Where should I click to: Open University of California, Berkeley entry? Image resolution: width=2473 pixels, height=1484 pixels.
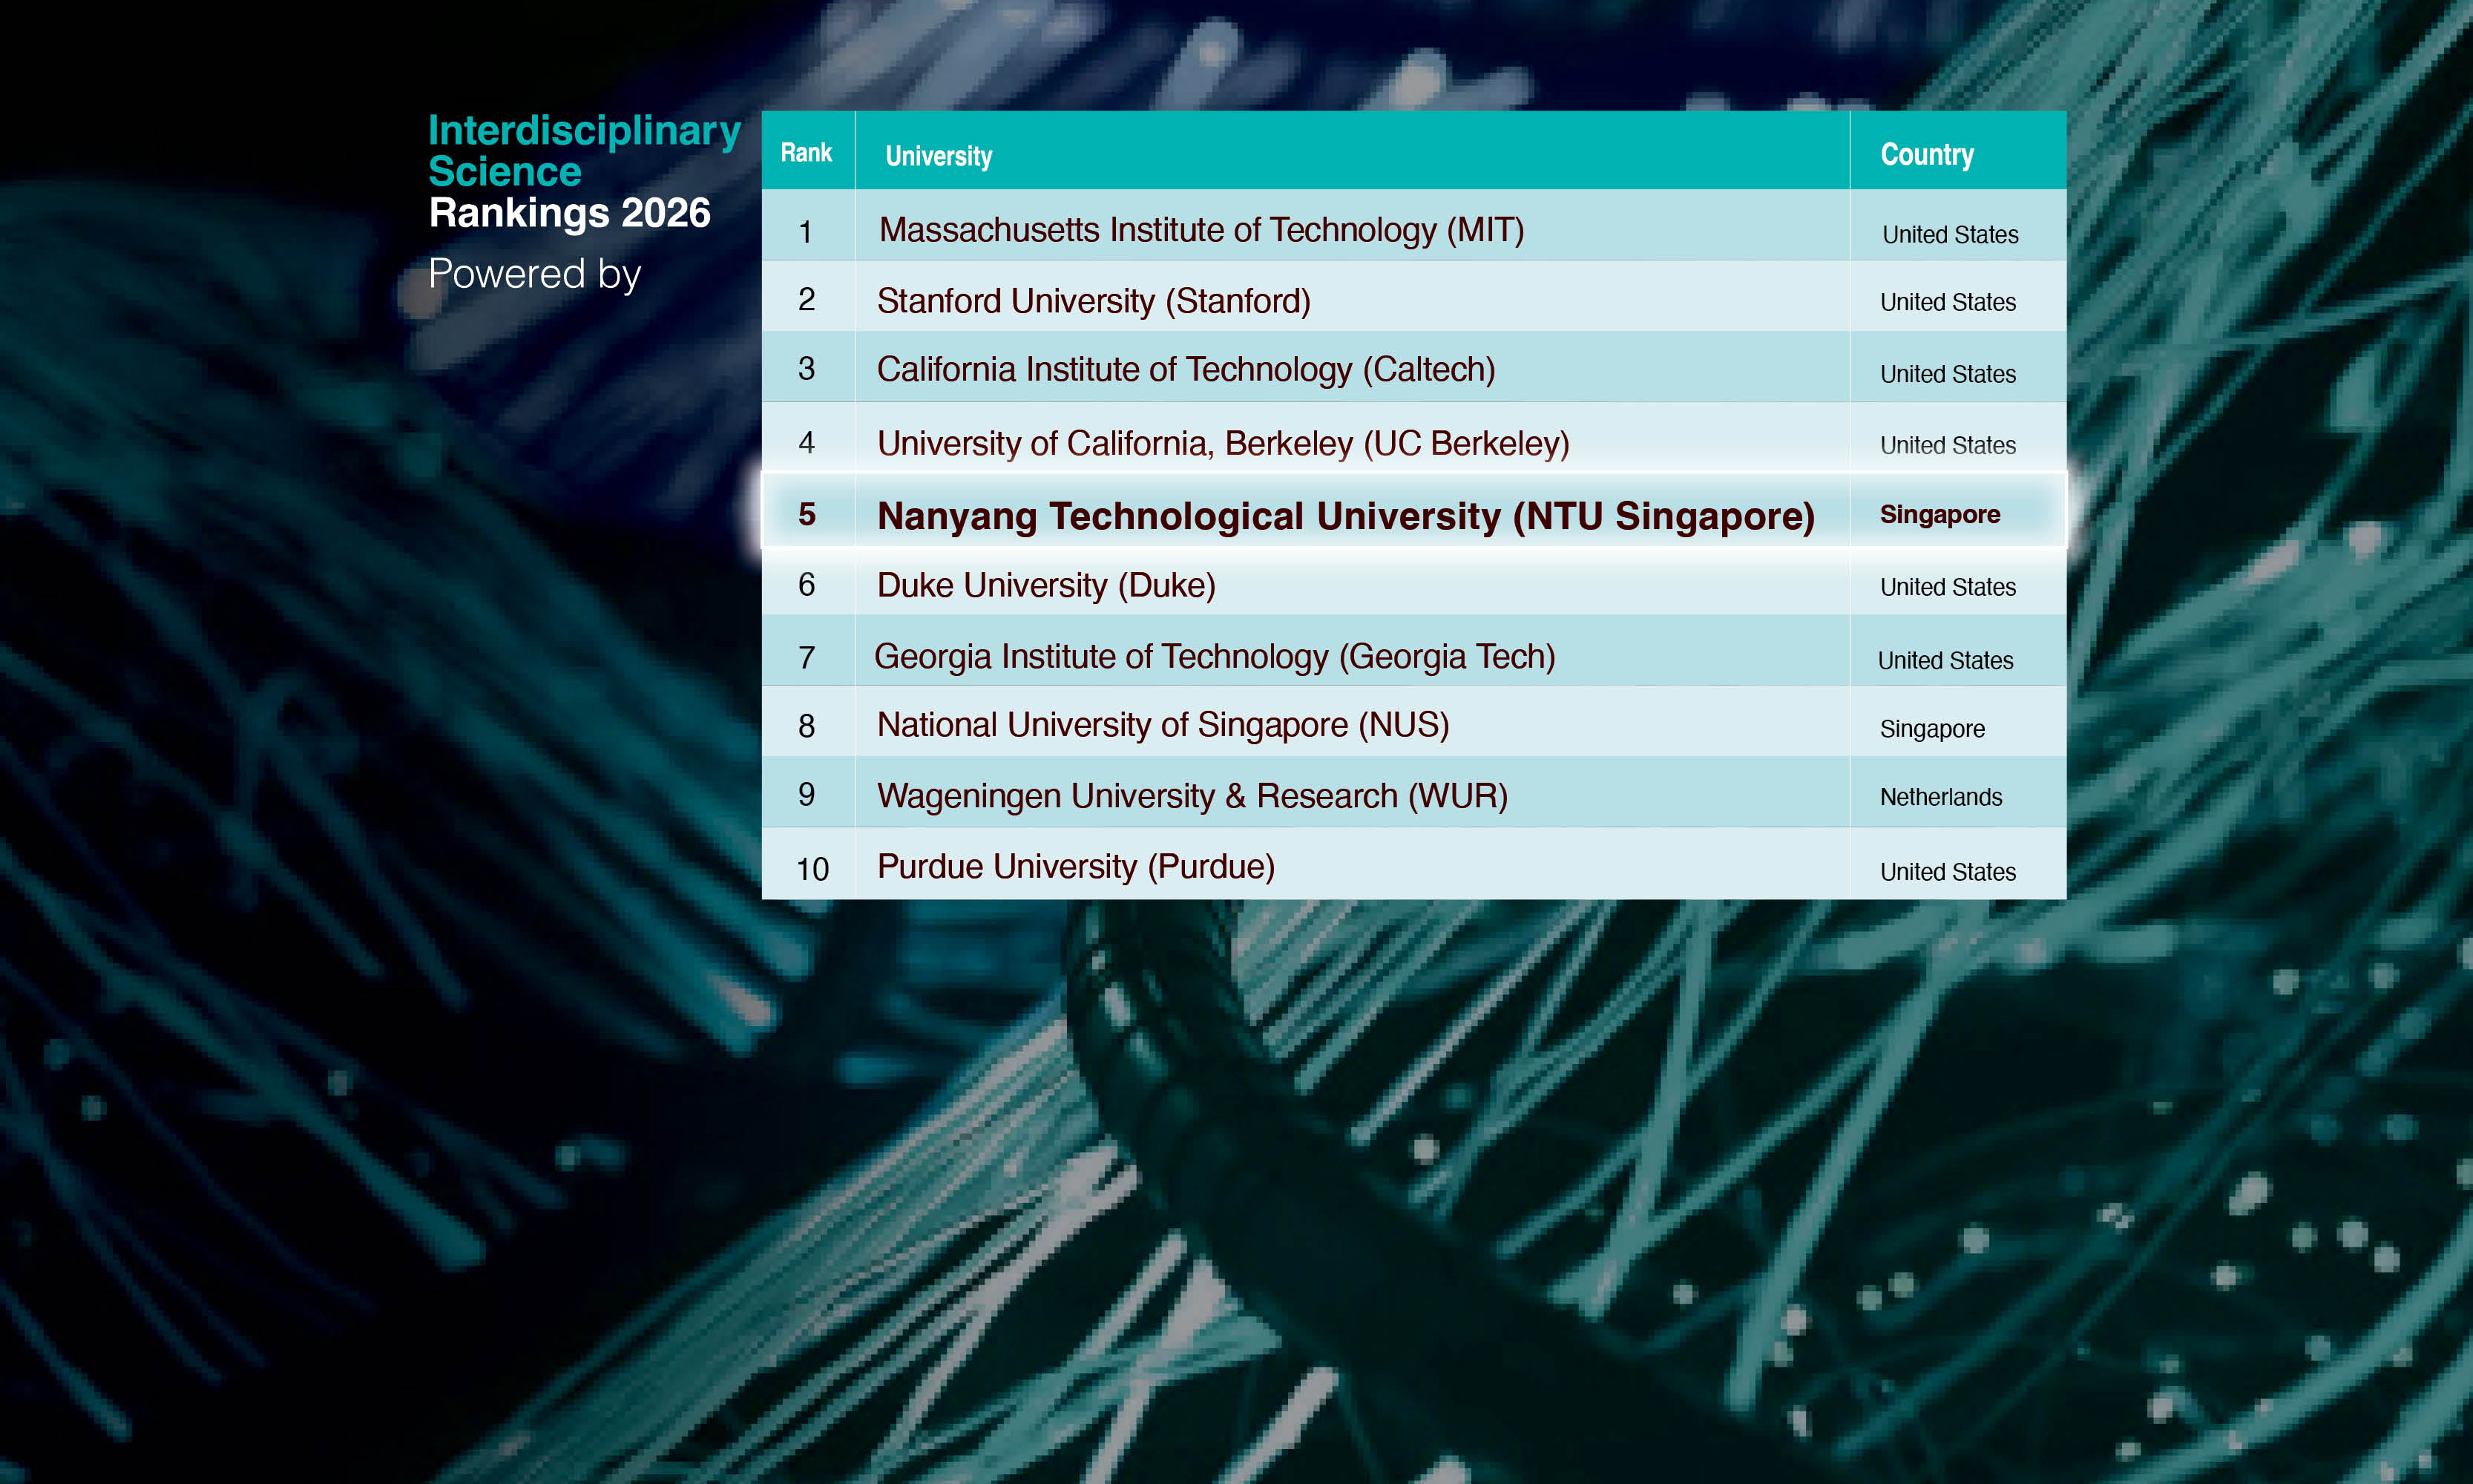pyautogui.click(x=1222, y=443)
